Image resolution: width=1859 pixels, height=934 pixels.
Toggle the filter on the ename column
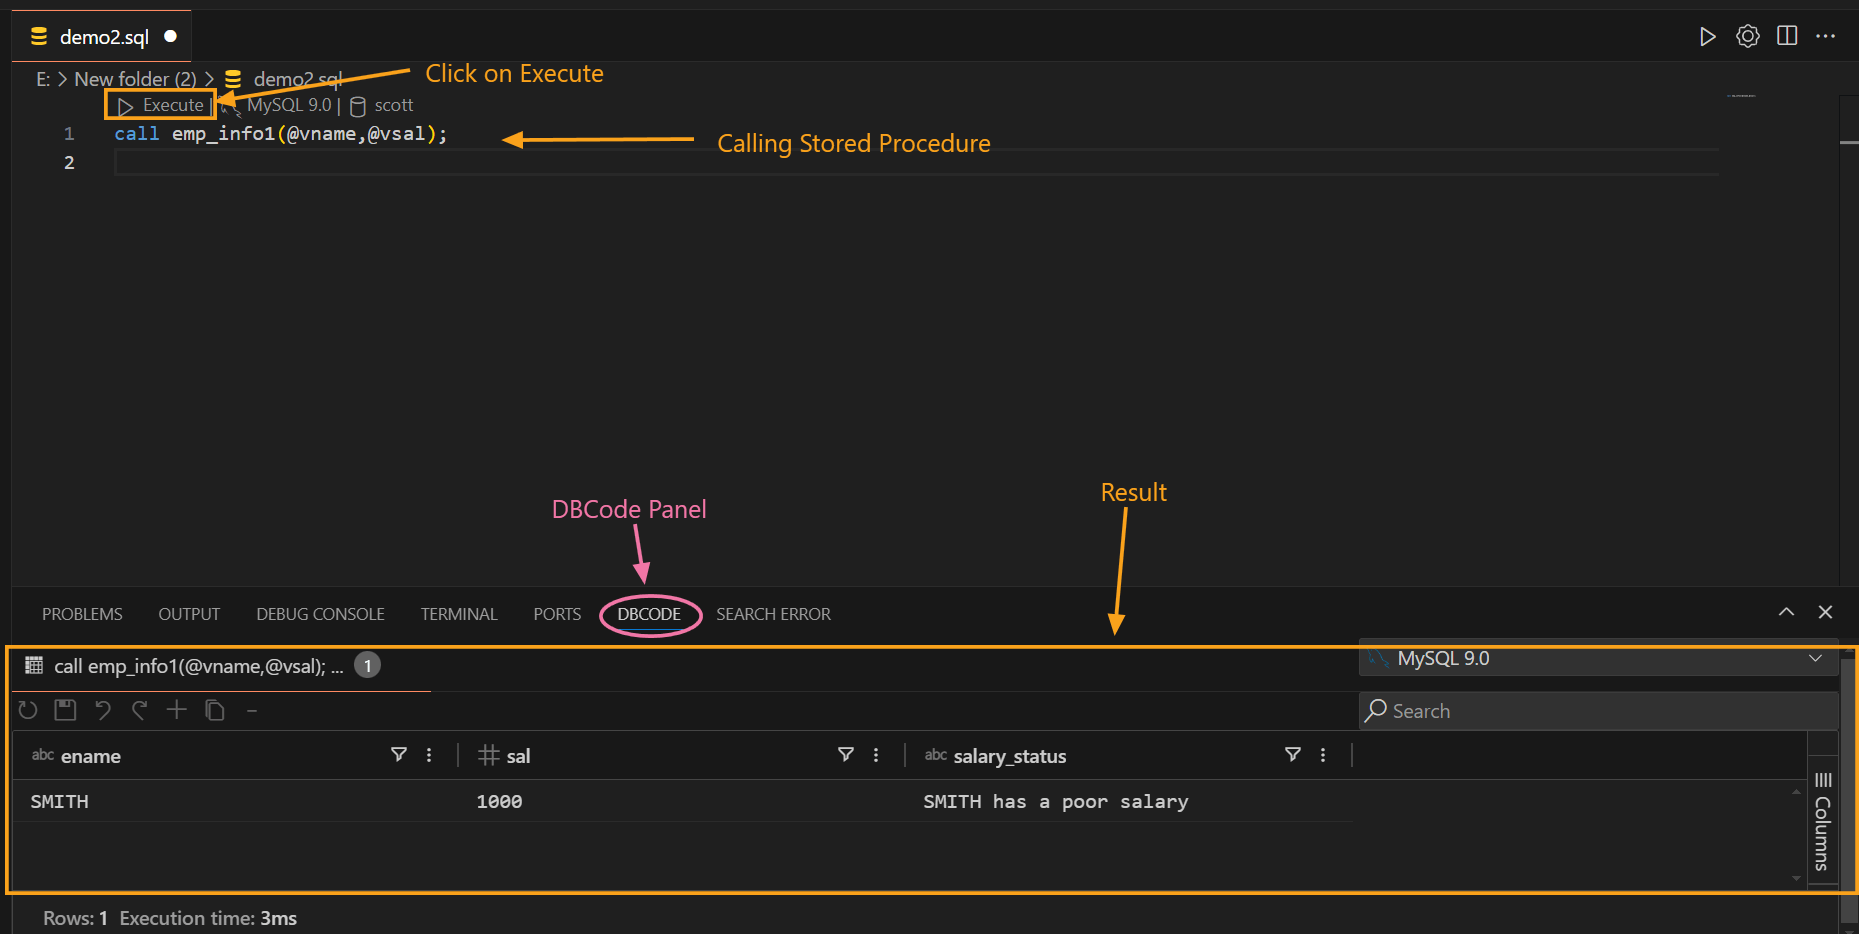(399, 755)
